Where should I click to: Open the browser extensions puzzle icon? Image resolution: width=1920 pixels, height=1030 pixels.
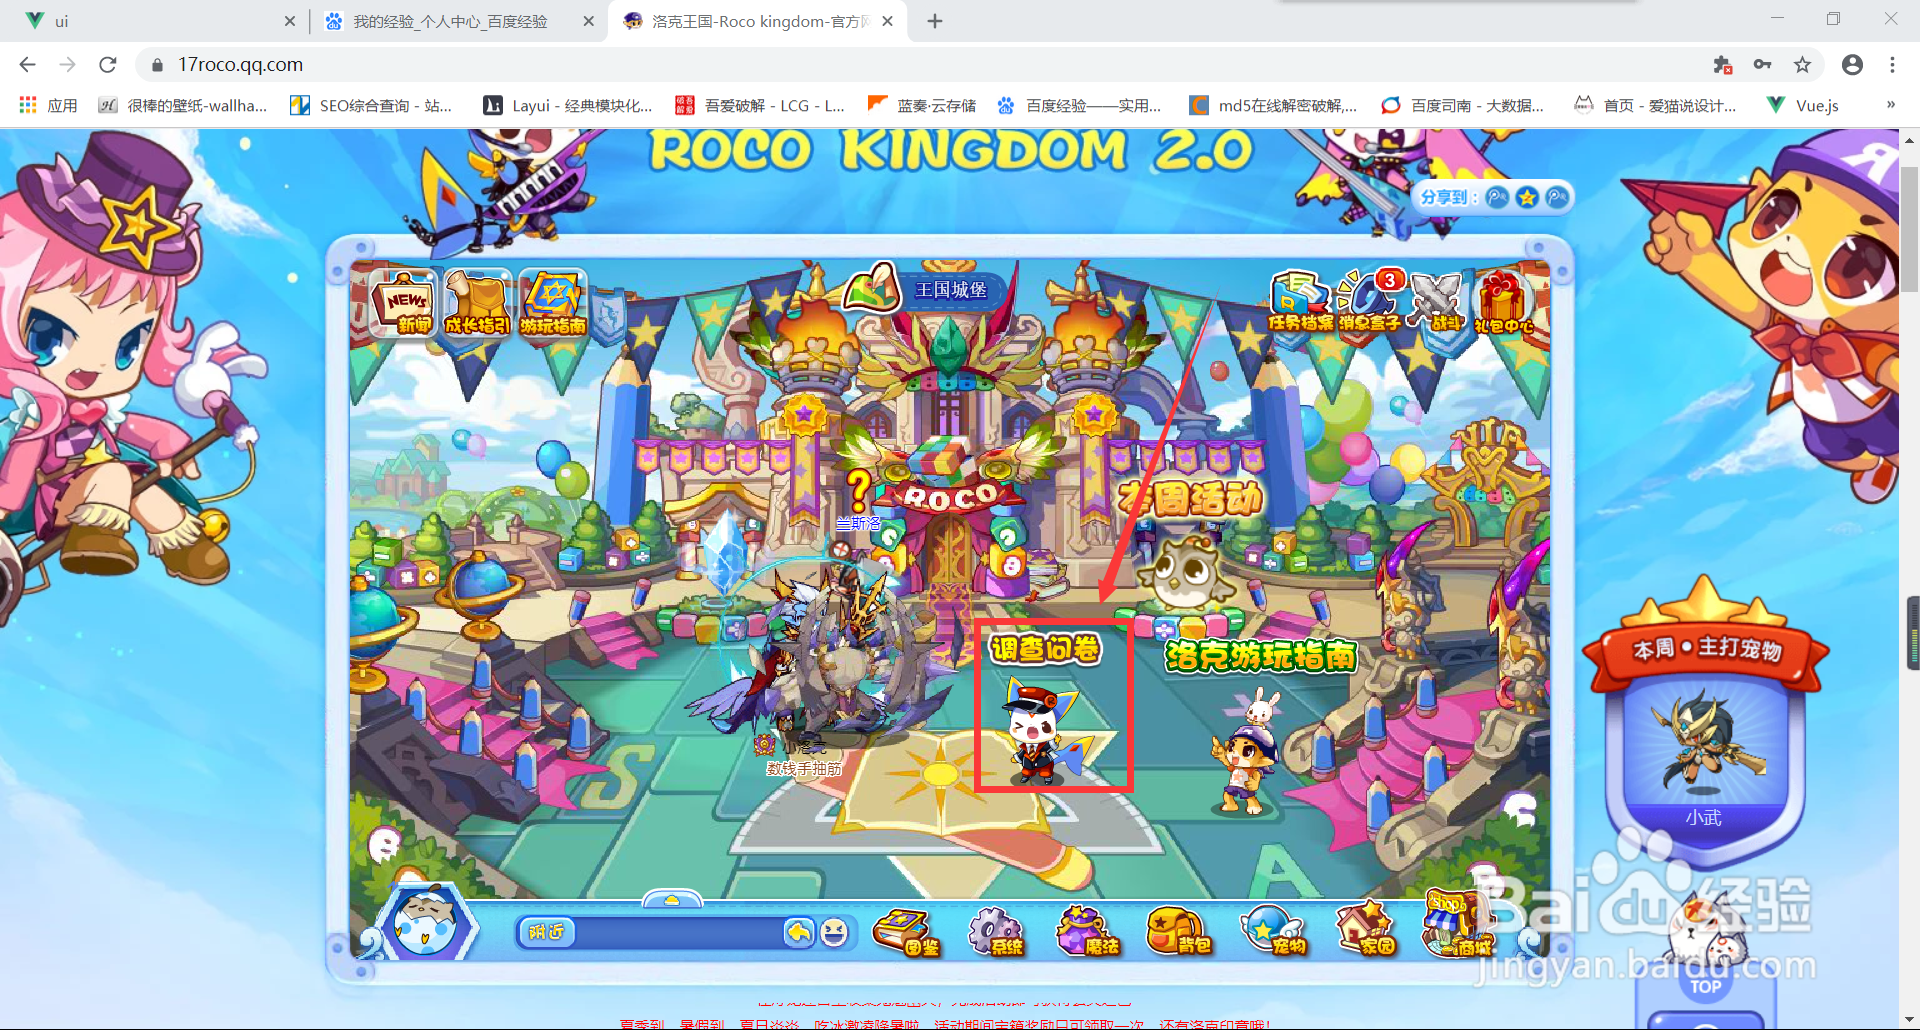[1722, 65]
